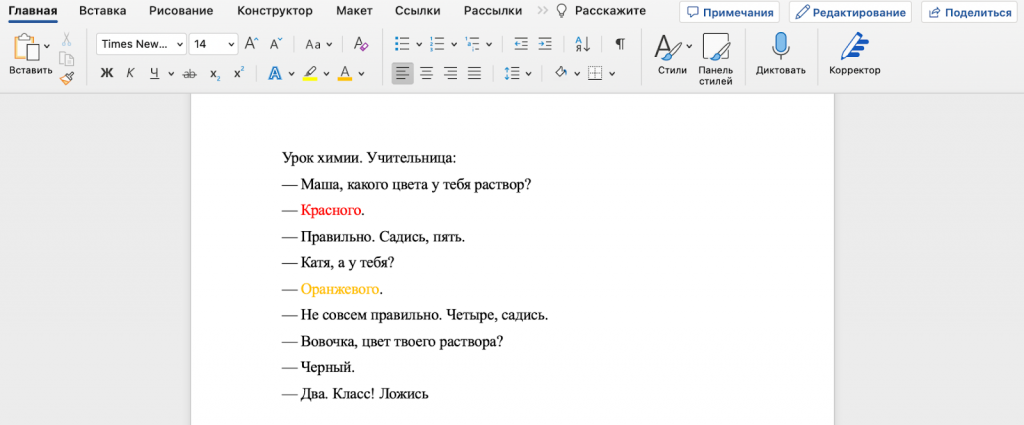This screenshot has width=1024, height=425.
Task: Open the Рассылки tab
Action: [492, 11]
